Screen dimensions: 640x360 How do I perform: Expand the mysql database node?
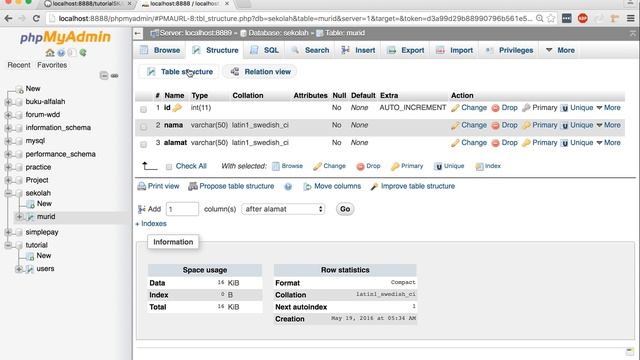8,141
